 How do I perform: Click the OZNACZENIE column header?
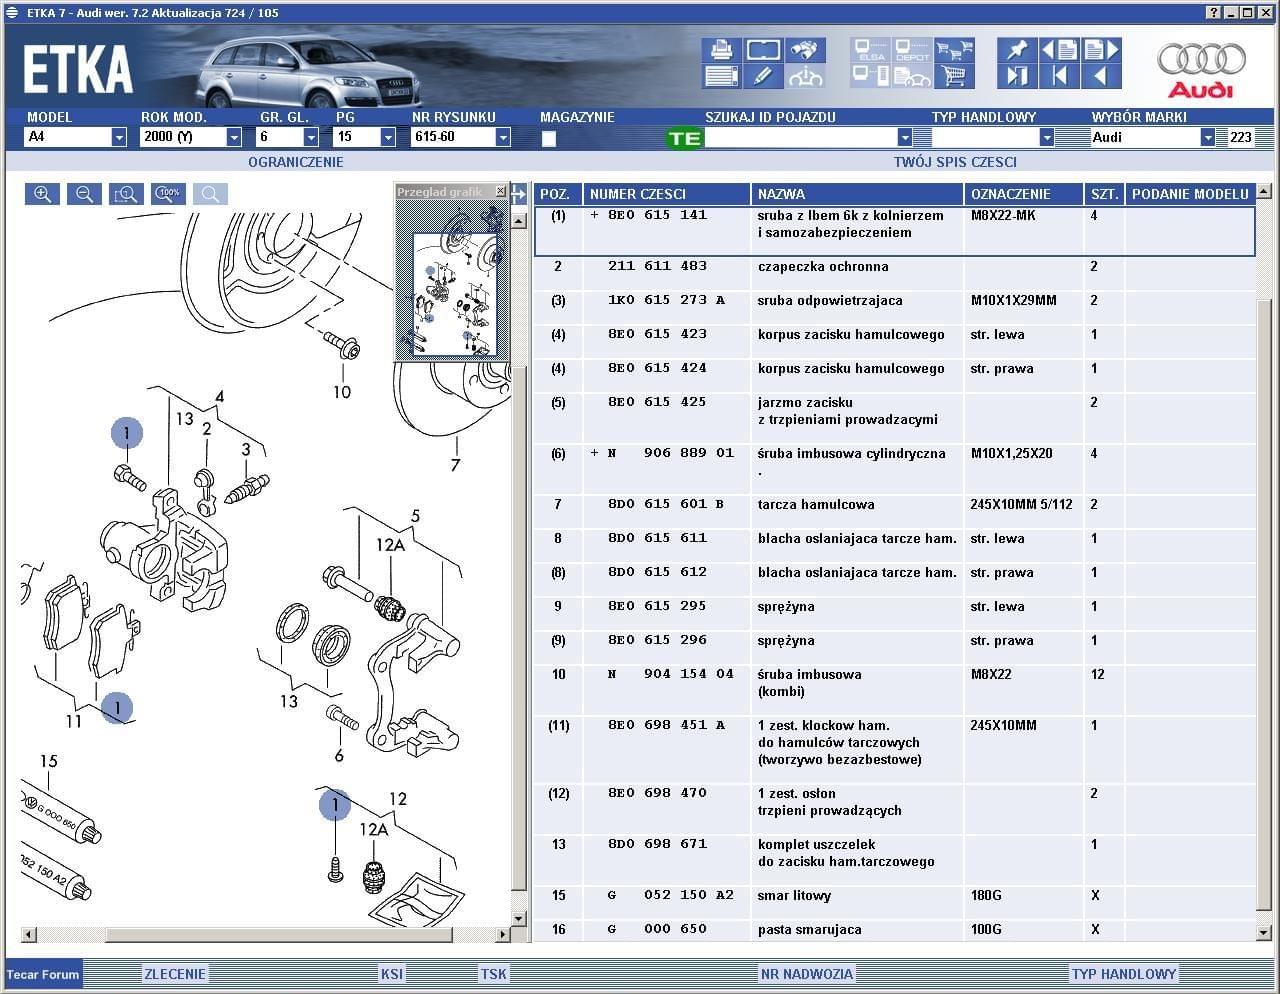pos(1025,194)
